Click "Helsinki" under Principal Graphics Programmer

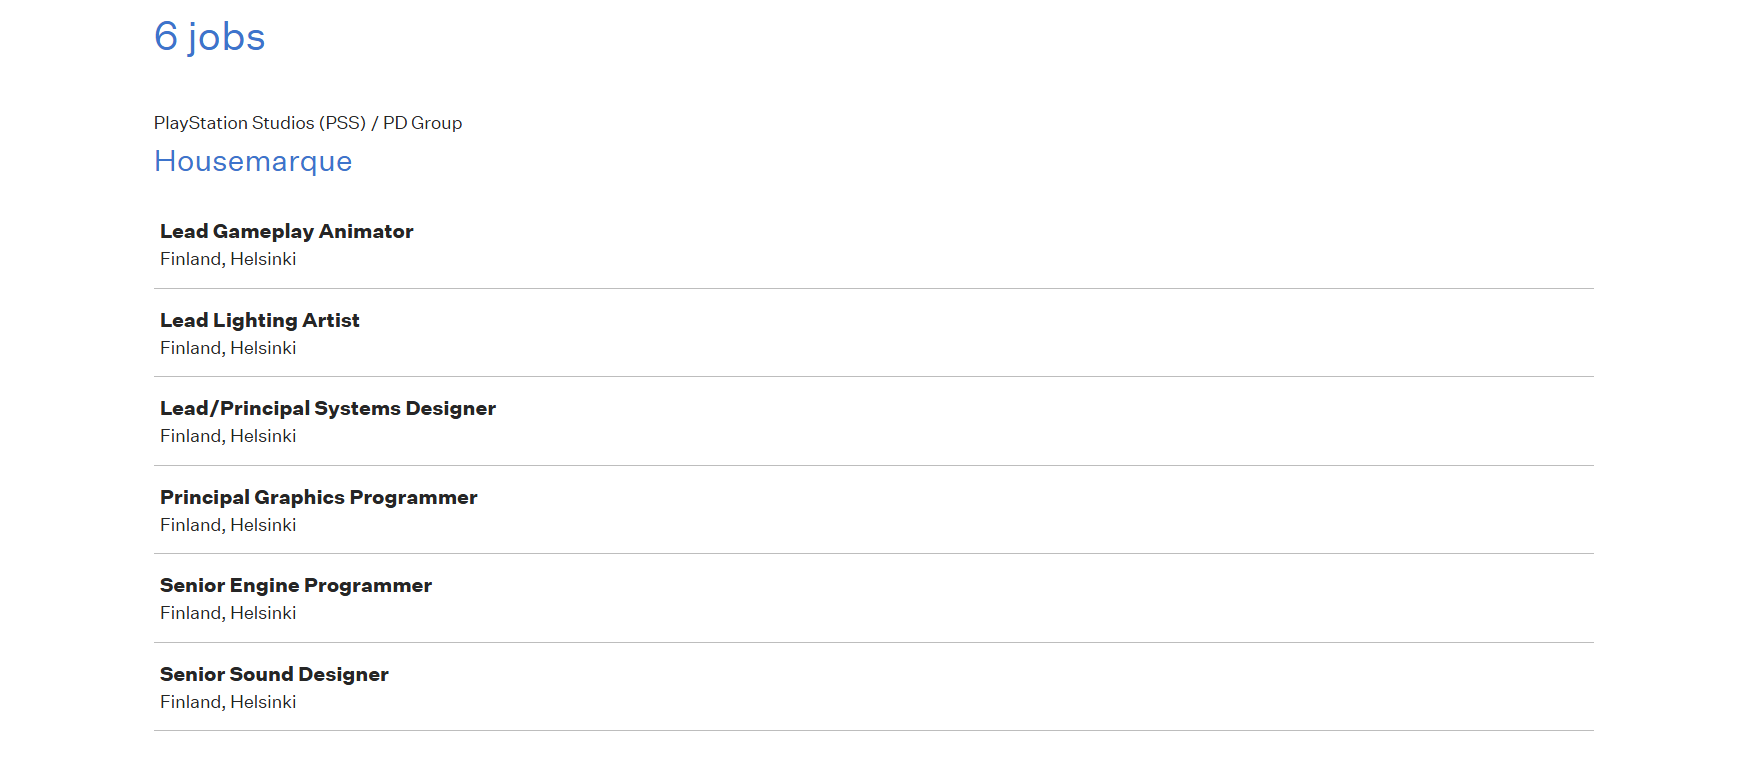pos(263,526)
